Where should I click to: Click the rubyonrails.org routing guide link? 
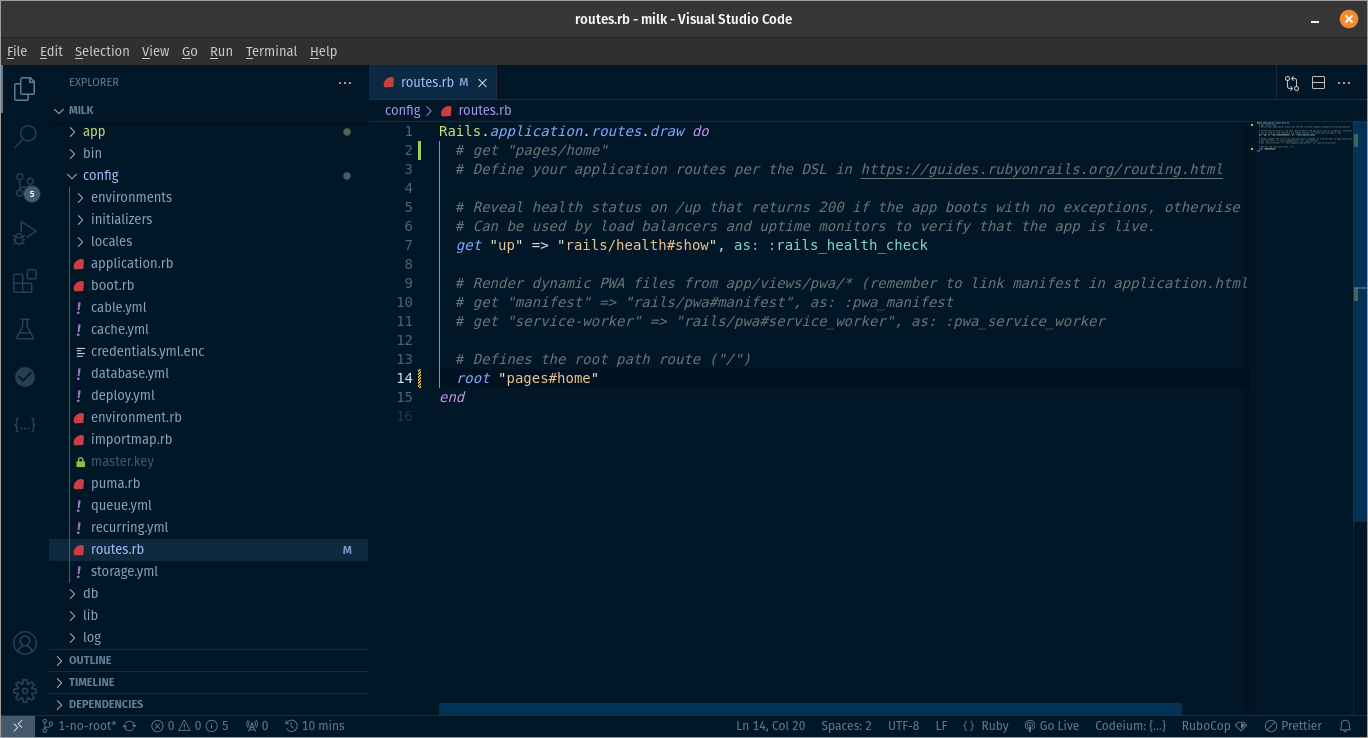(1042, 170)
